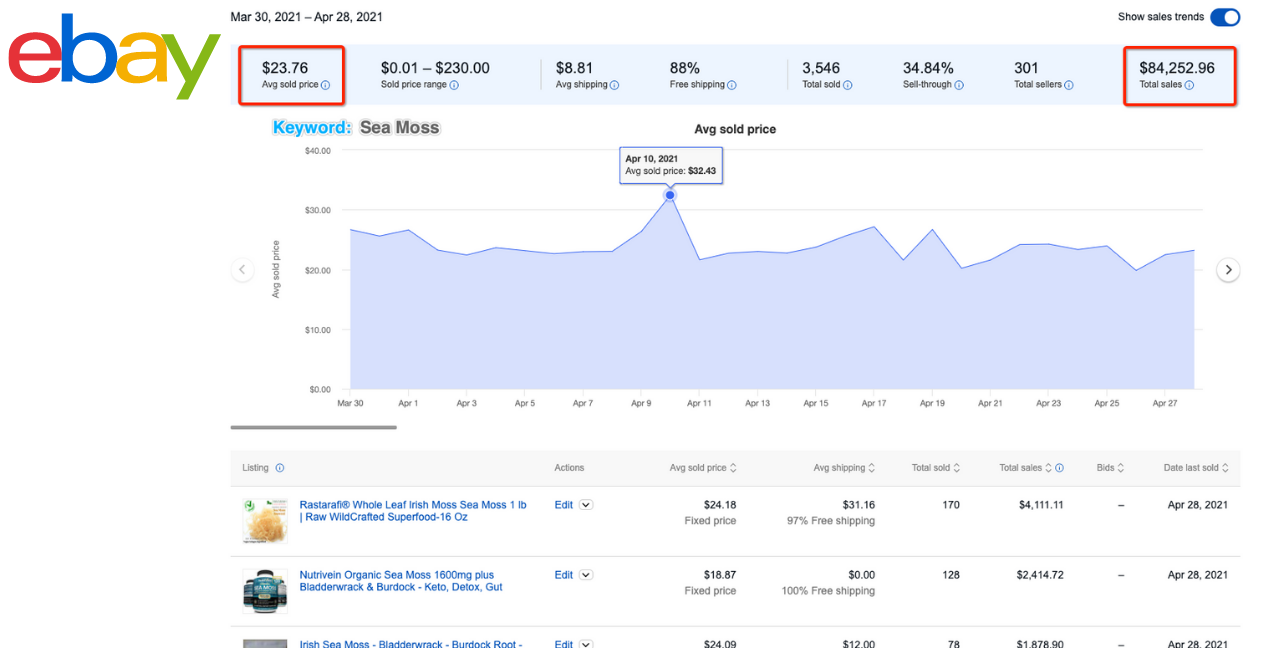This screenshot has width=1269, height=648.
Task: Click the 97% Free shipping text
Action: pyautogui.click(x=831, y=521)
